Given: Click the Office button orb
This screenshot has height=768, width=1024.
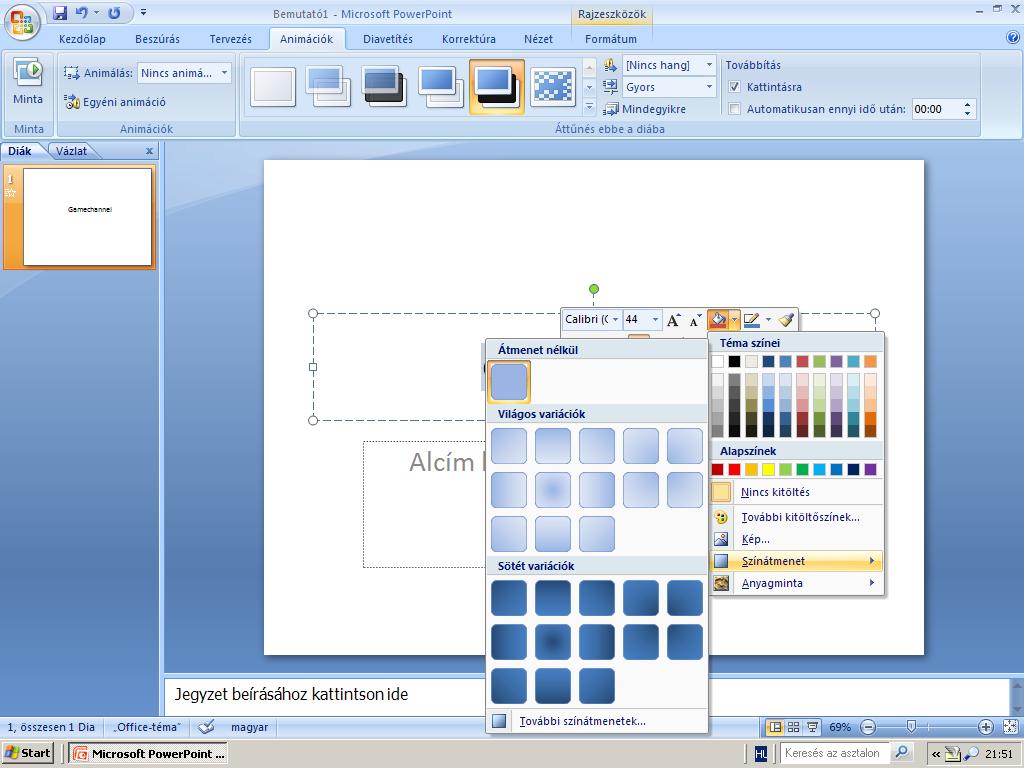Looking at the screenshot, I should coord(22,23).
